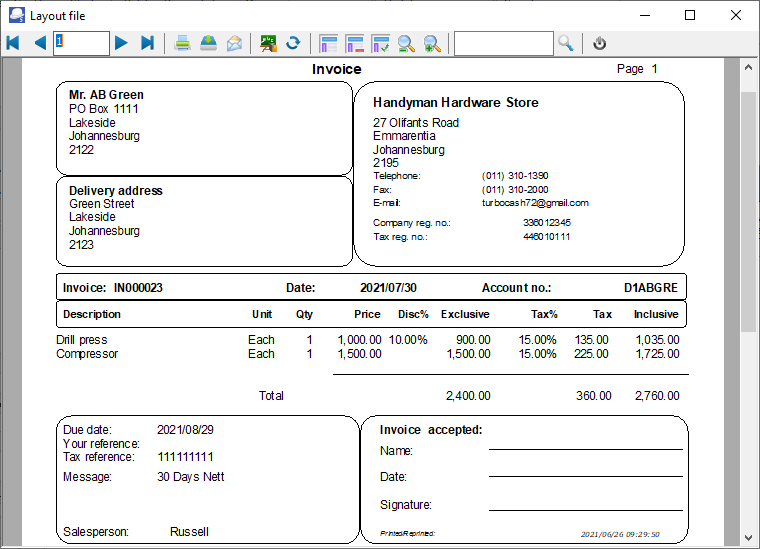The height and width of the screenshot is (549, 760).
Task: Click the page header layout icon
Action: [x=328, y=43]
